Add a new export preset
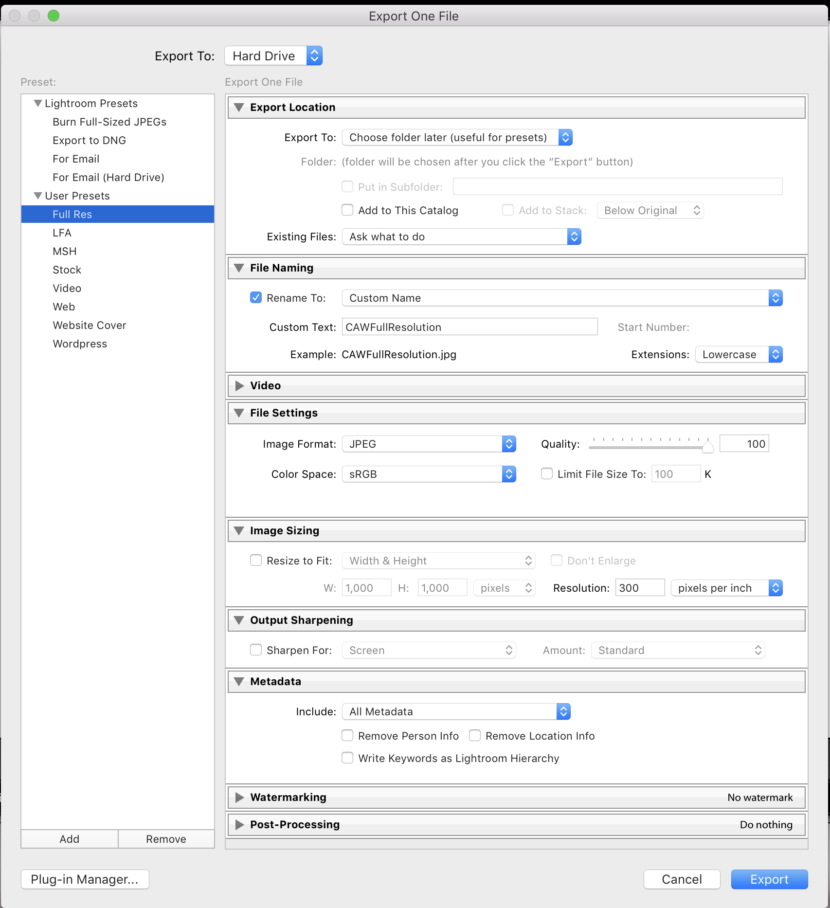The width and height of the screenshot is (830, 908). point(68,838)
